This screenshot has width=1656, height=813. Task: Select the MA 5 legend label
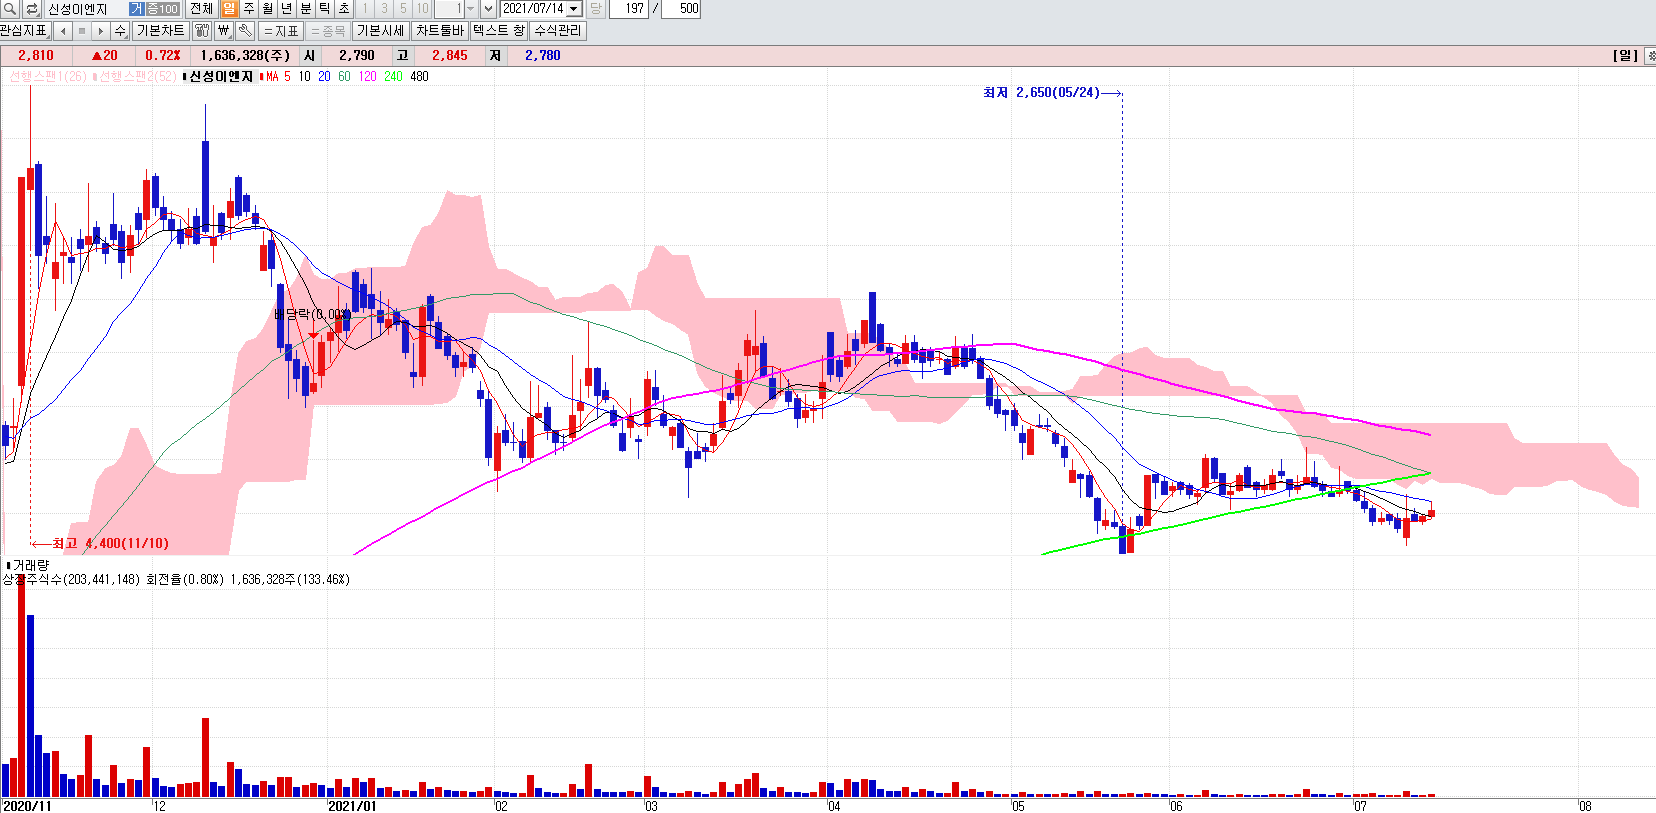(277, 77)
